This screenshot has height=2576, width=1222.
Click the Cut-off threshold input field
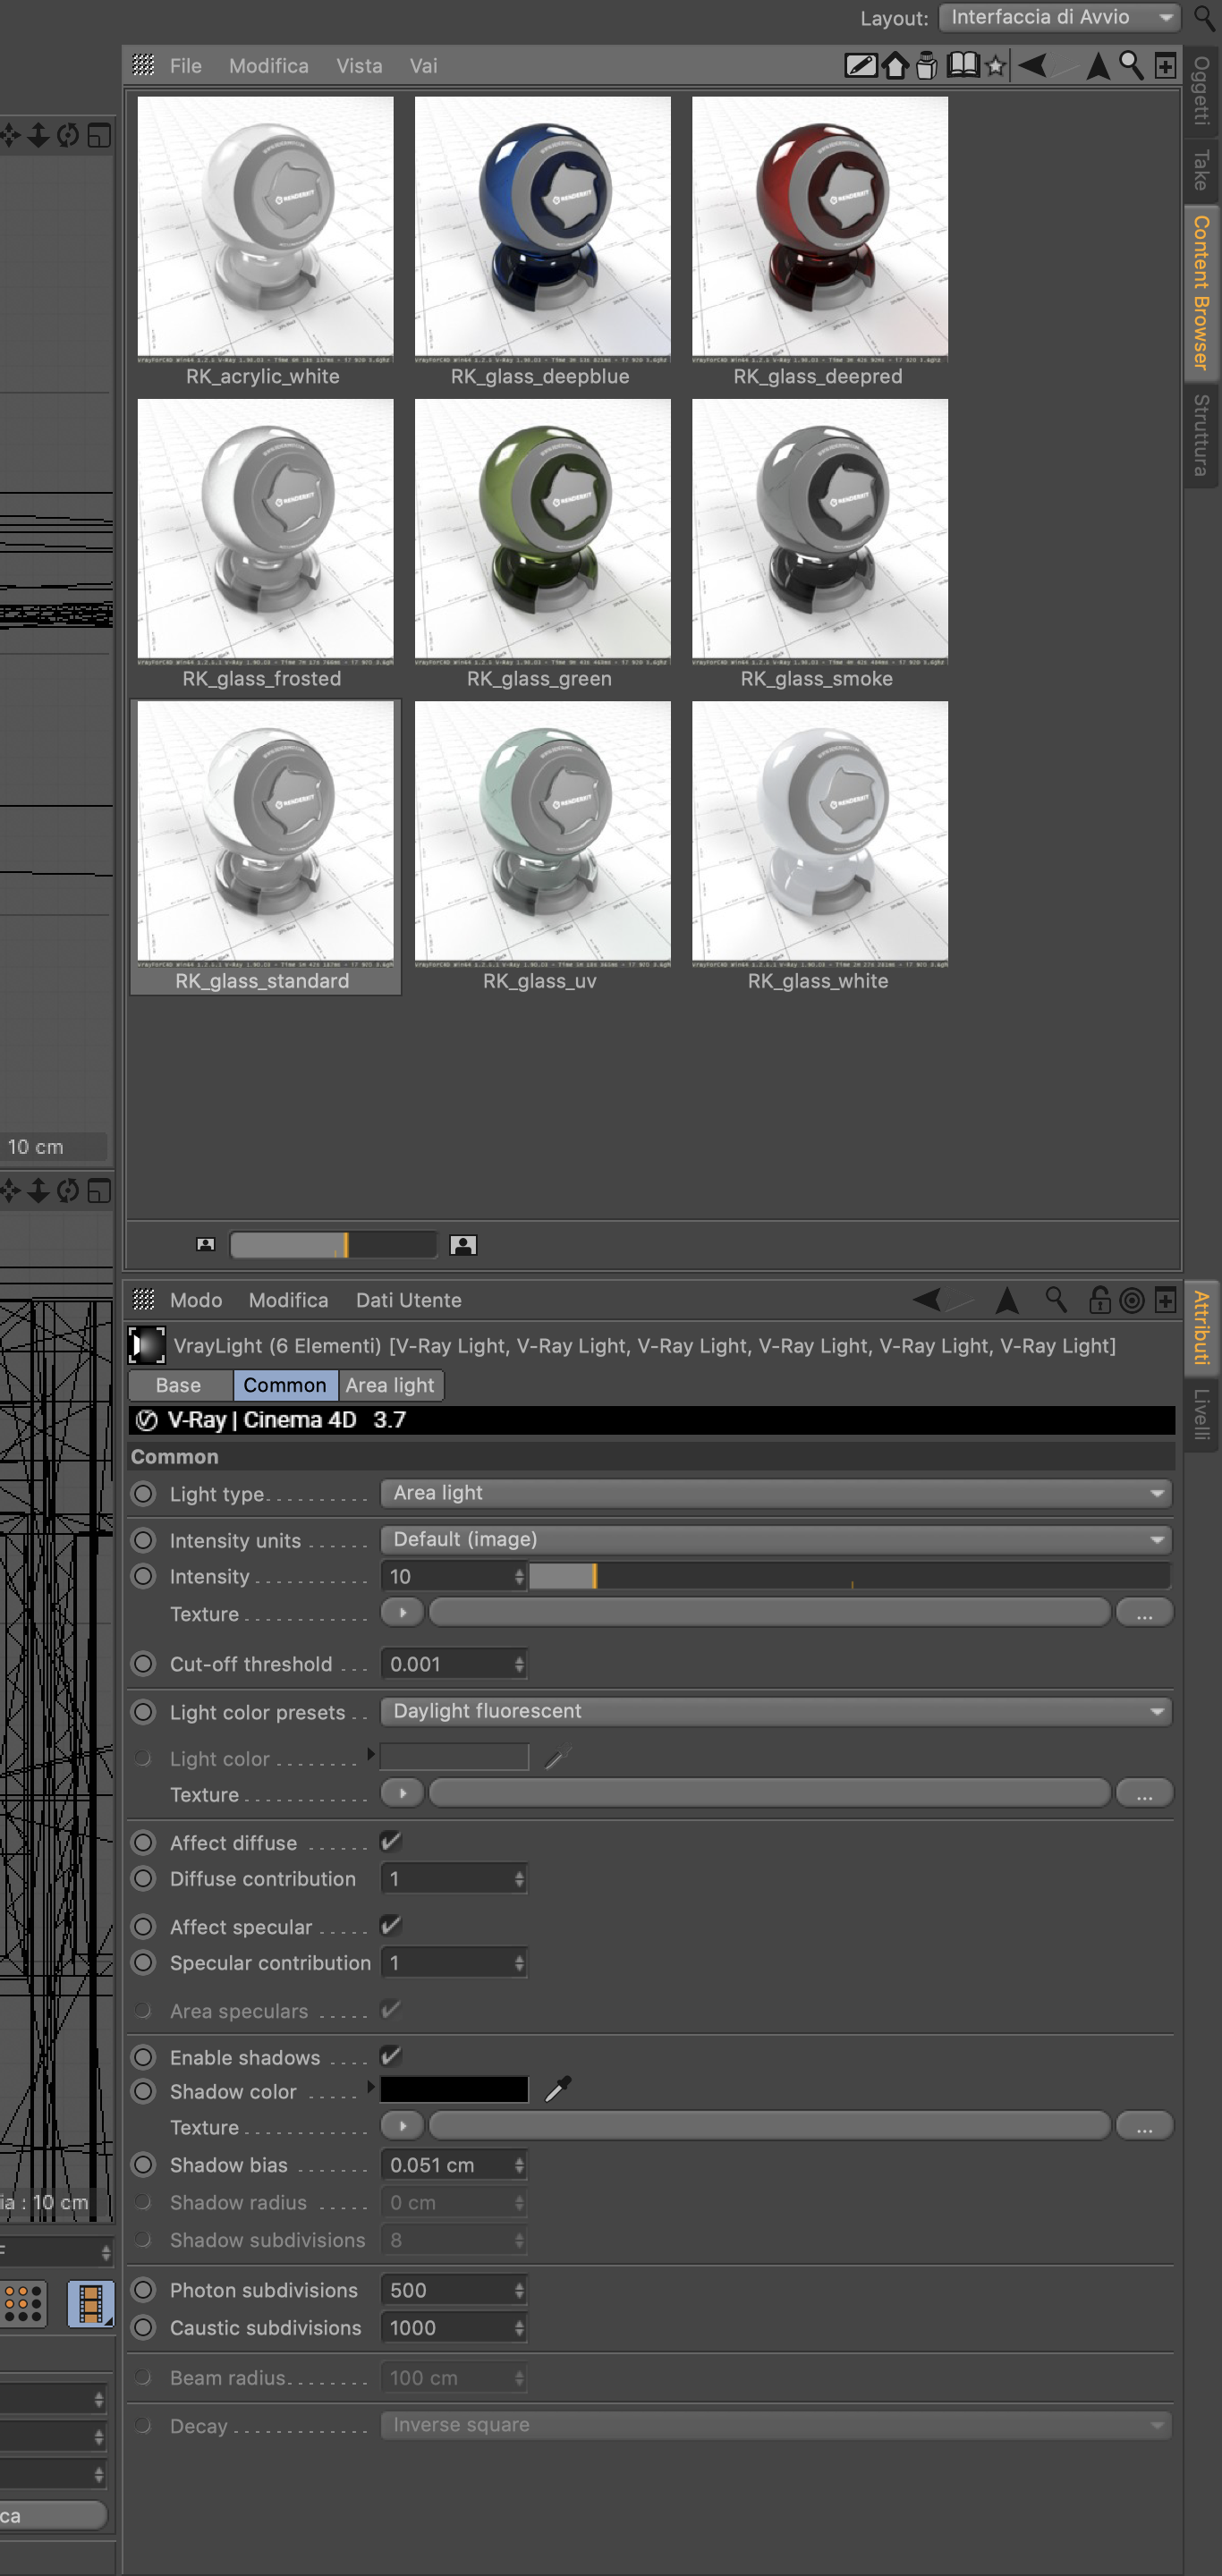453,1664
